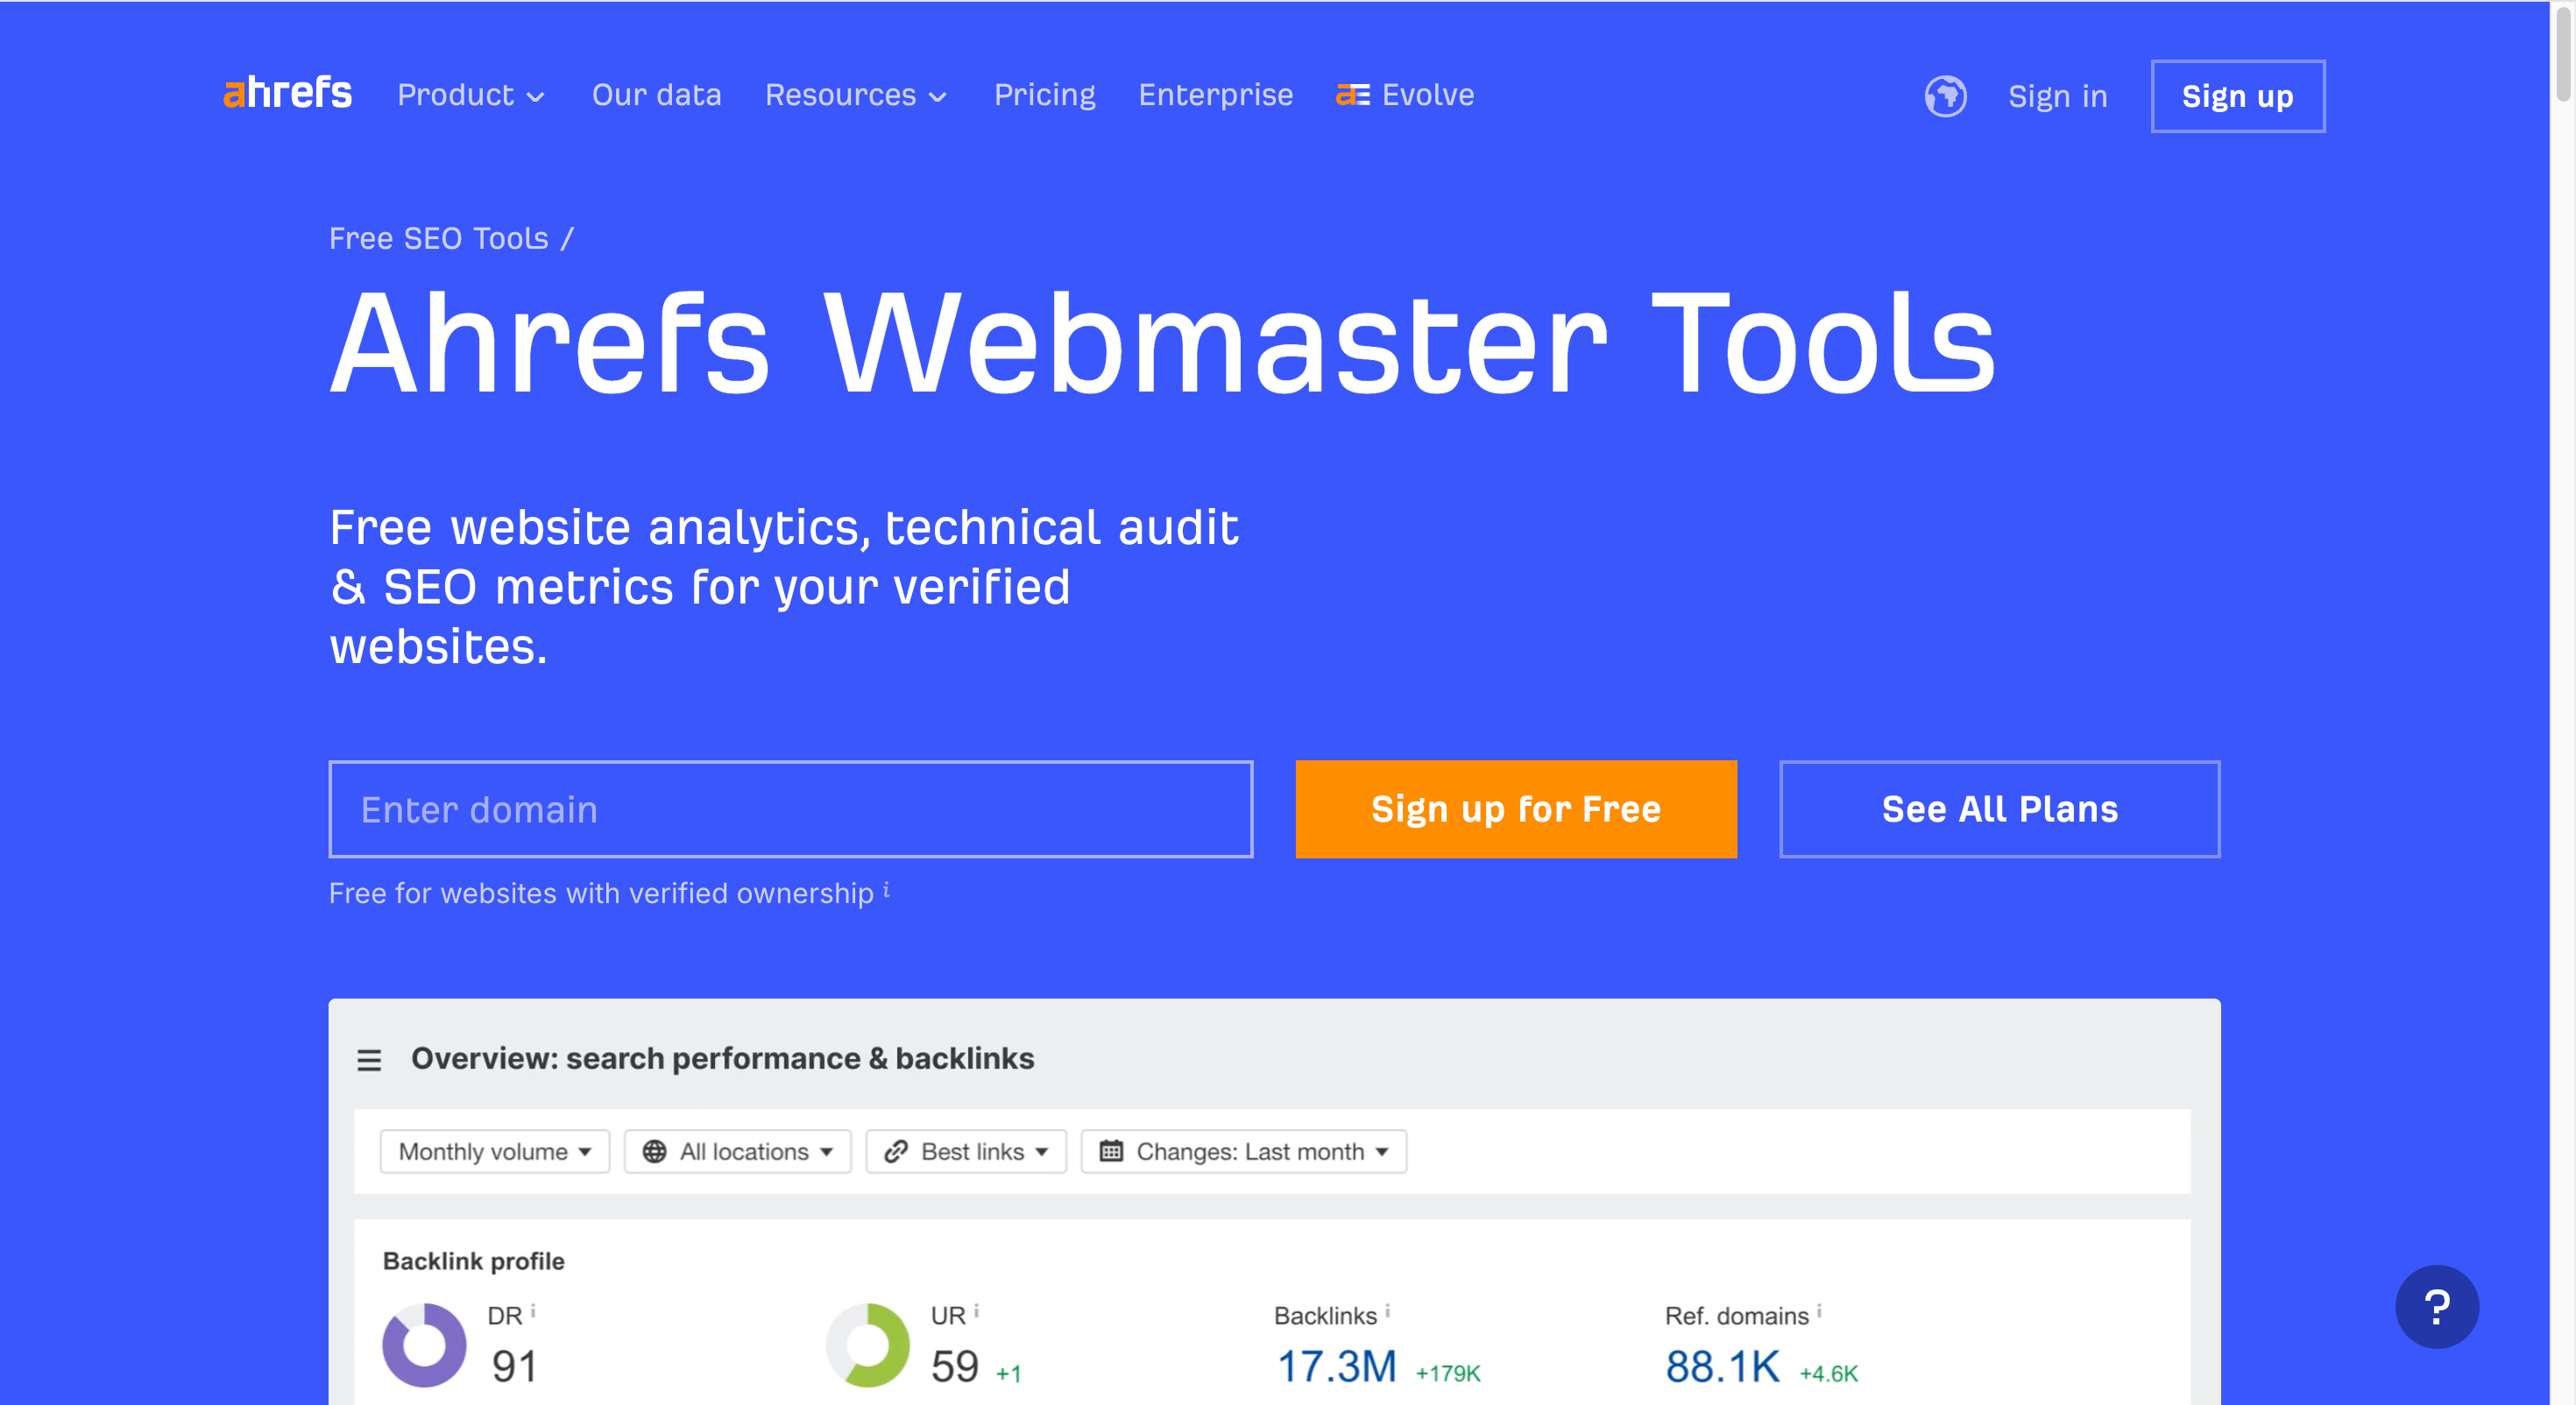This screenshot has width=2576, height=1405.
Task: Go to the Pricing page
Action: (1044, 95)
